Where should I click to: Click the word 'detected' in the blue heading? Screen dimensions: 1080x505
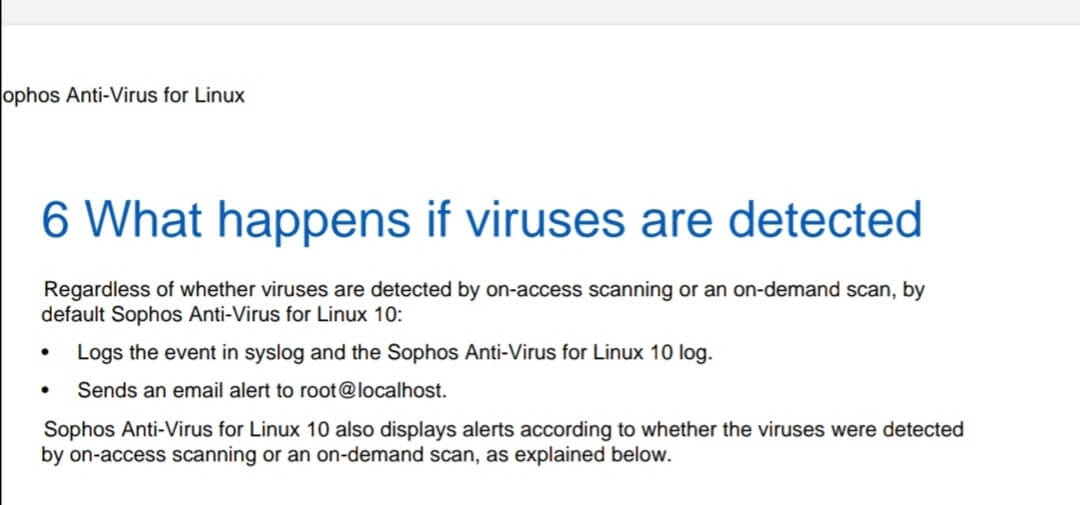(x=825, y=220)
